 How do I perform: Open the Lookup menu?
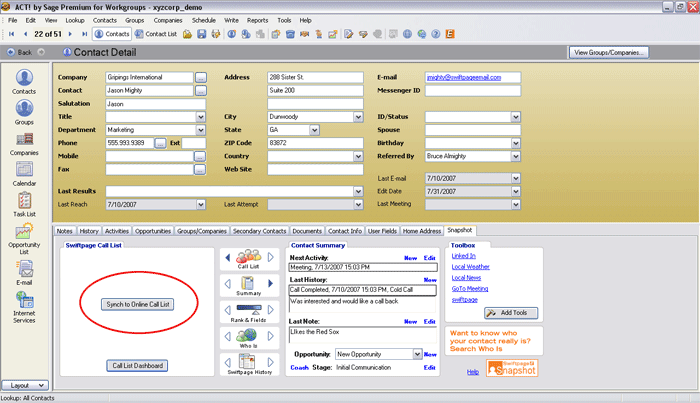pyautogui.click(x=75, y=21)
